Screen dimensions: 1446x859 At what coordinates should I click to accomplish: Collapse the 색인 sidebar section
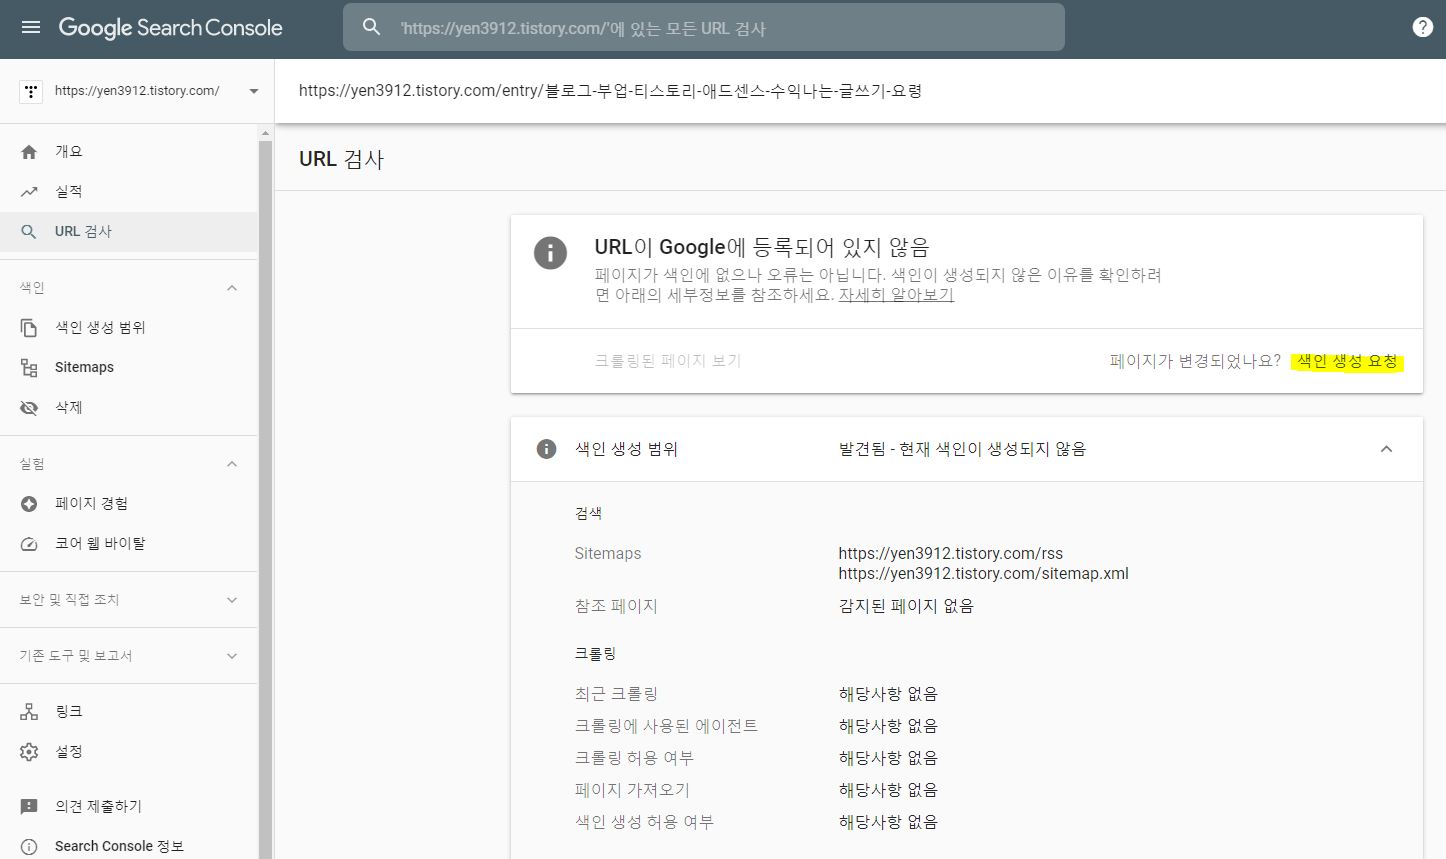click(x=232, y=288)
